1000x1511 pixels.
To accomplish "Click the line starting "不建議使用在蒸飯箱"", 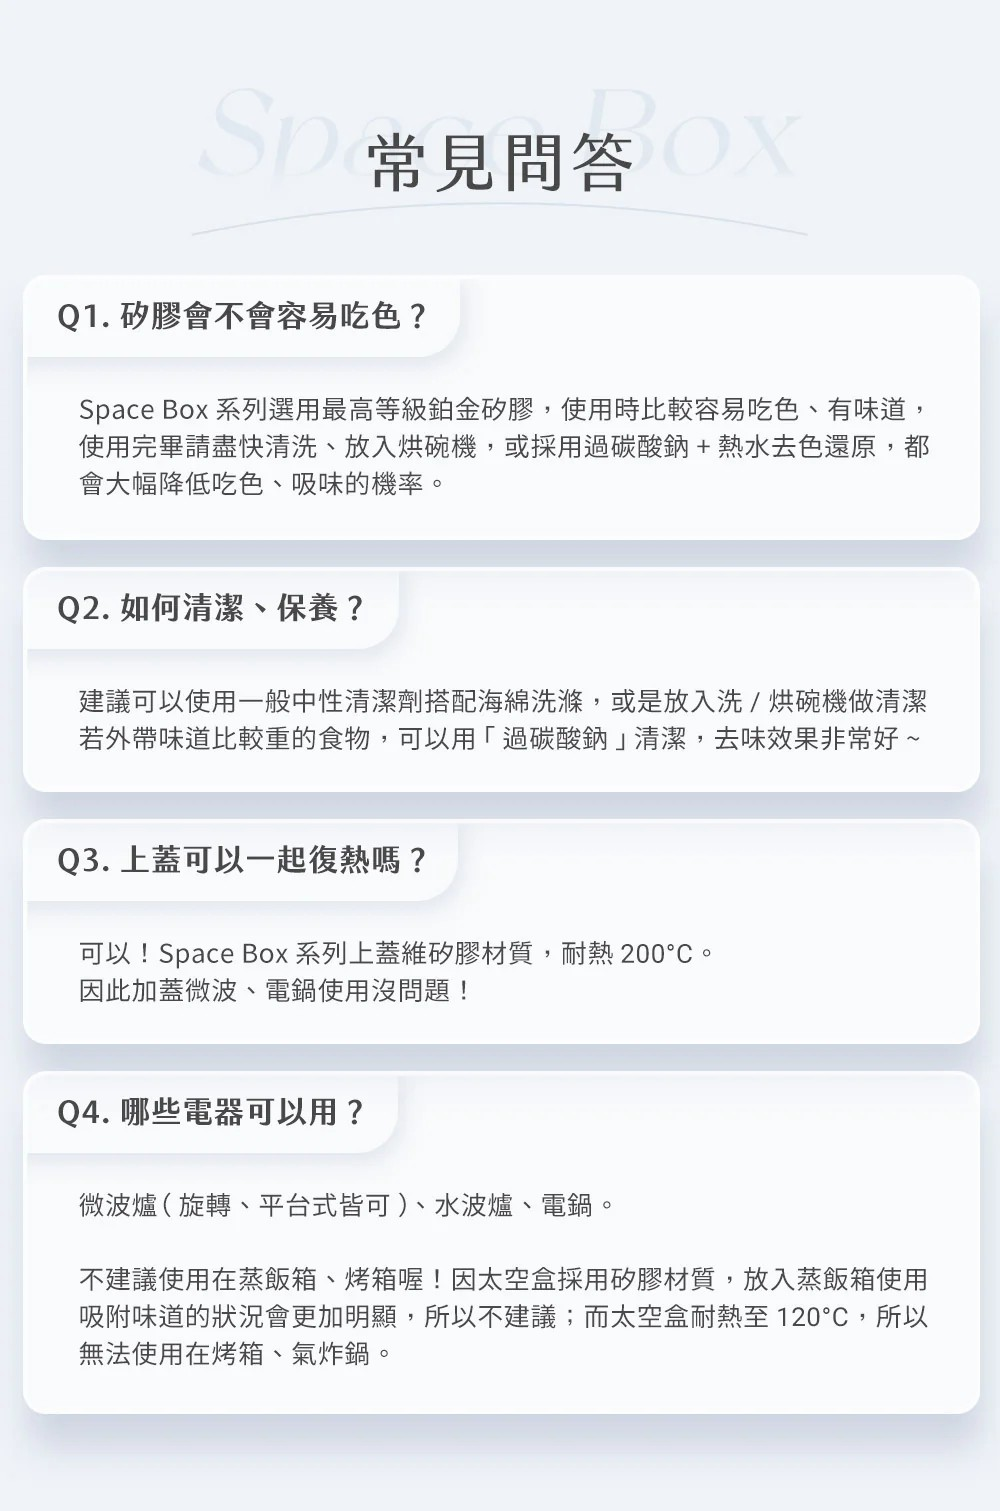I will pos(502,1279).
